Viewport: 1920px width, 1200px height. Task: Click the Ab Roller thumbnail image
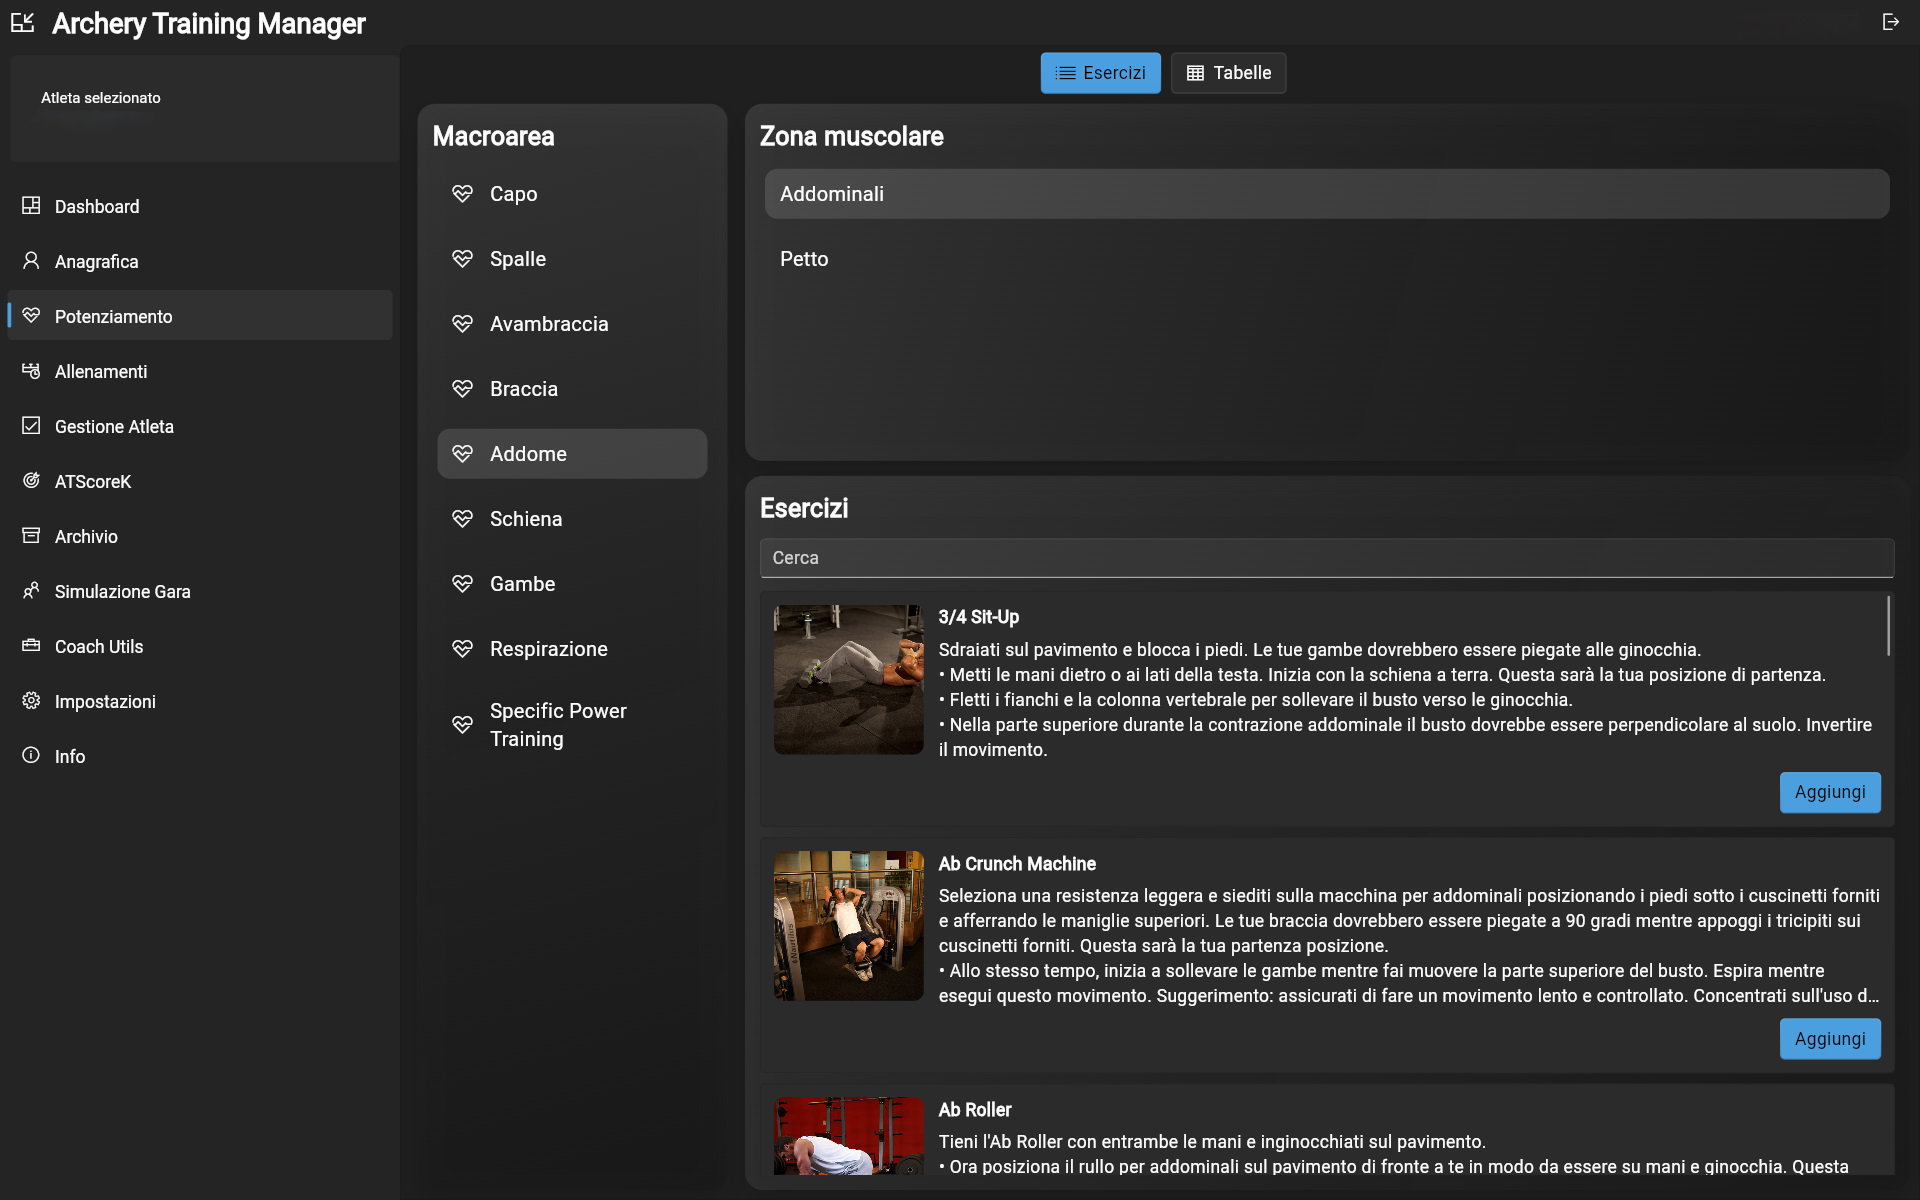(x=849, y=1136)
